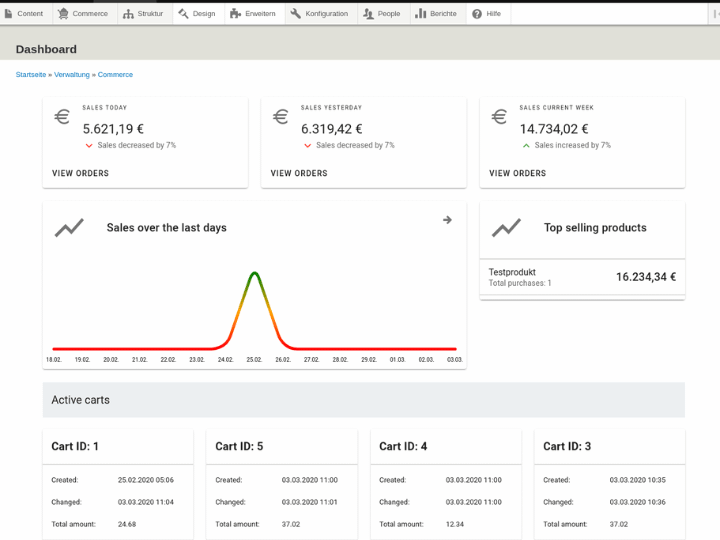Click the Konfiguration wrench icon
Screen dimensions: 720x540
point(296,14)
